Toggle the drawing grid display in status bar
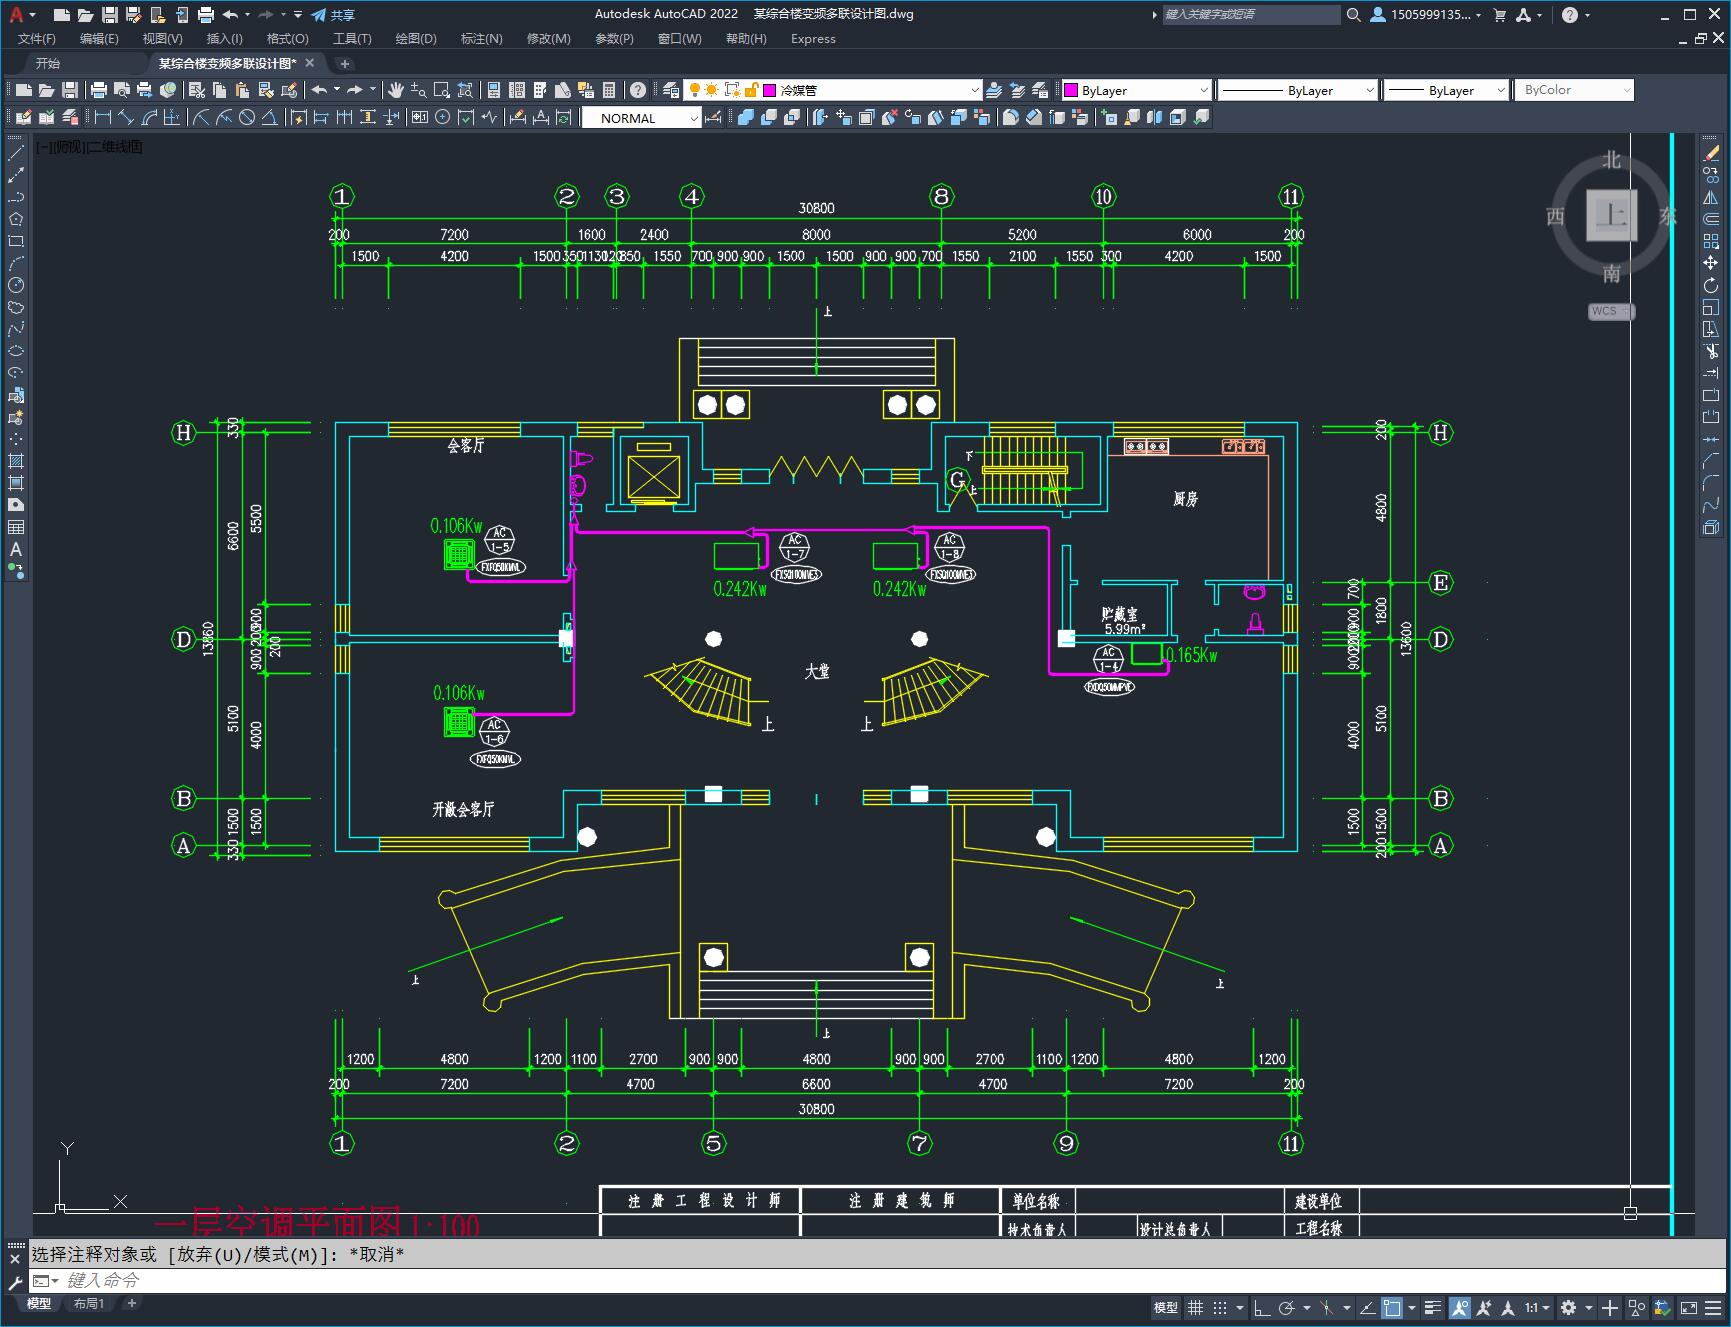Viewport: 1731px width, 1327px height. [1195, 1307]
